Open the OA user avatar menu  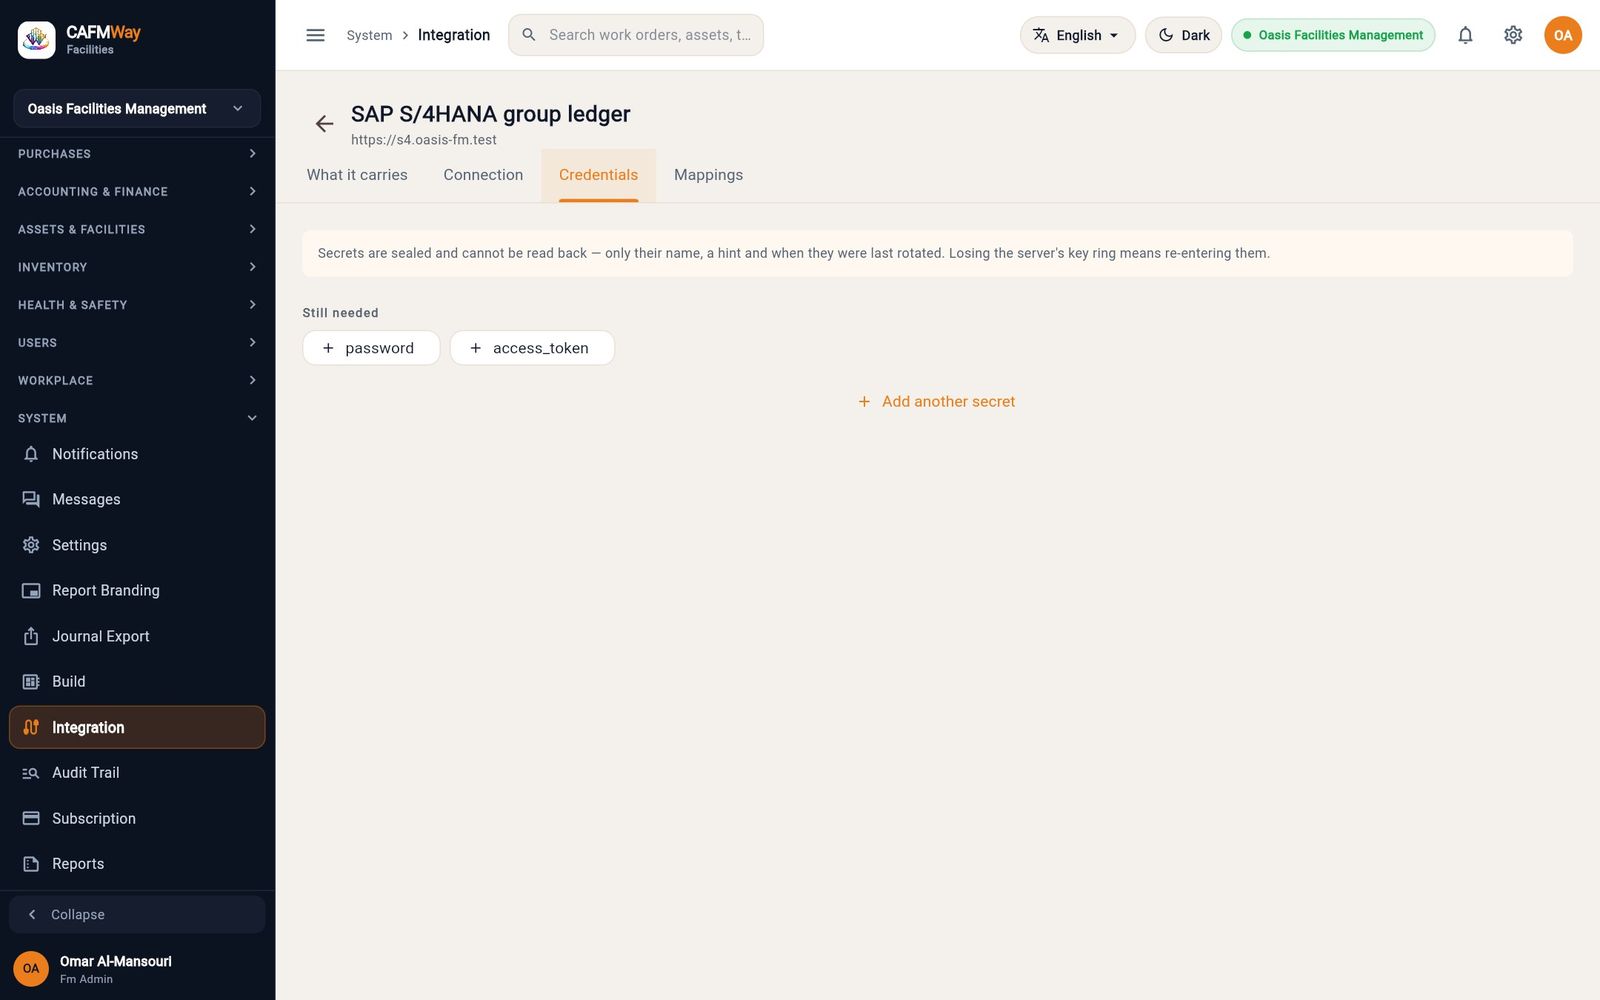(1563, 35)
